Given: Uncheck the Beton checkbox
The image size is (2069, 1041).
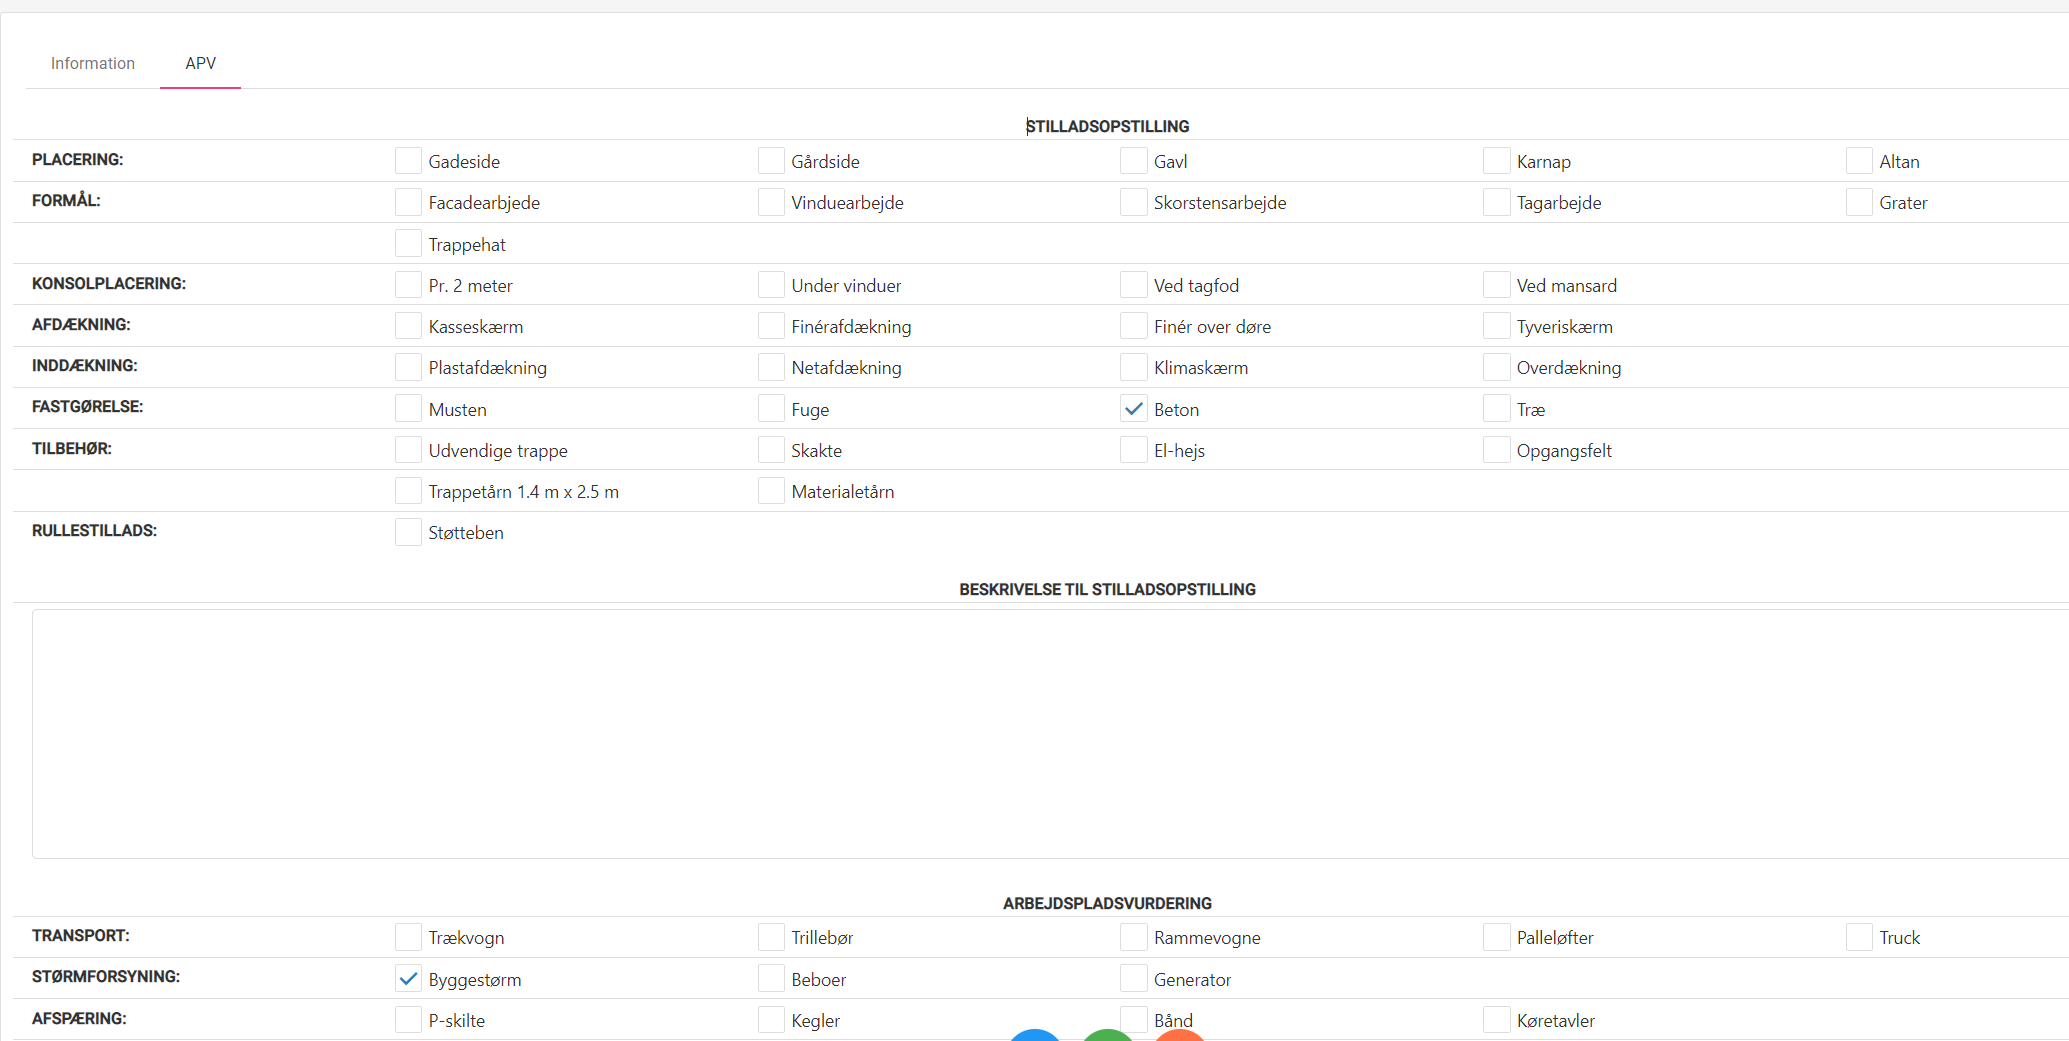Looking at the screenshot, I should point(1133,409).
